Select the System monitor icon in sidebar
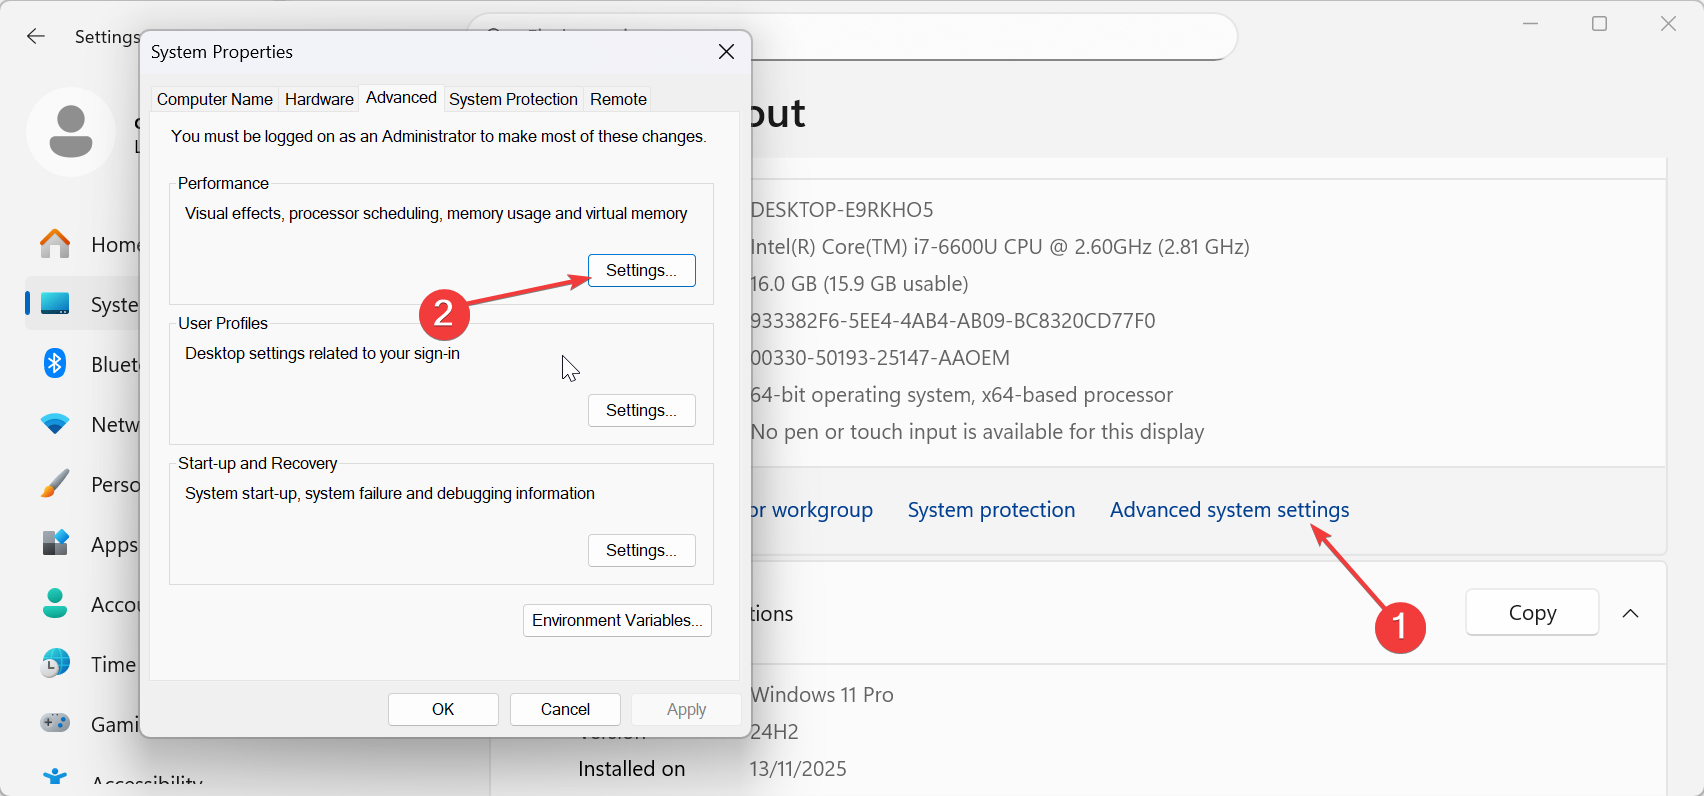Image resolution: width=1704 pixels, height=796 pixels. (55, 304)
